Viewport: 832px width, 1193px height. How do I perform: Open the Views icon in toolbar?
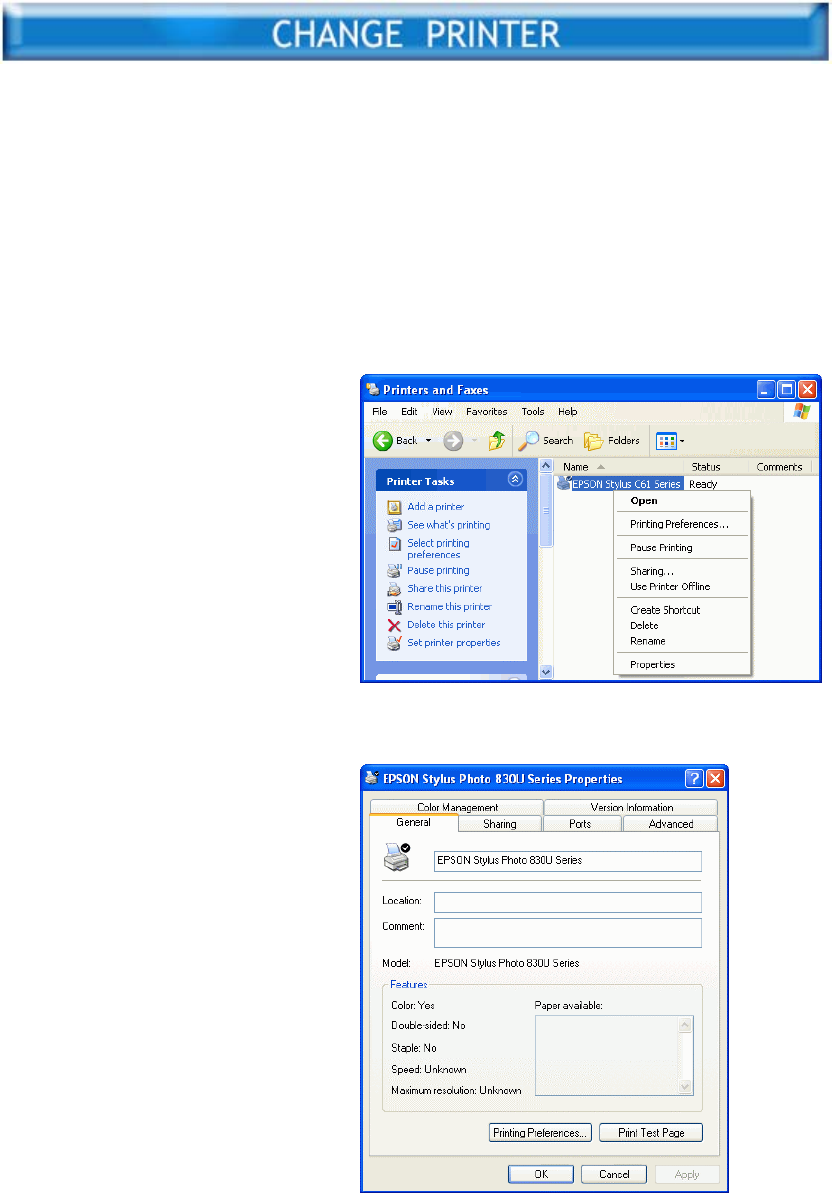pos(666,441)
